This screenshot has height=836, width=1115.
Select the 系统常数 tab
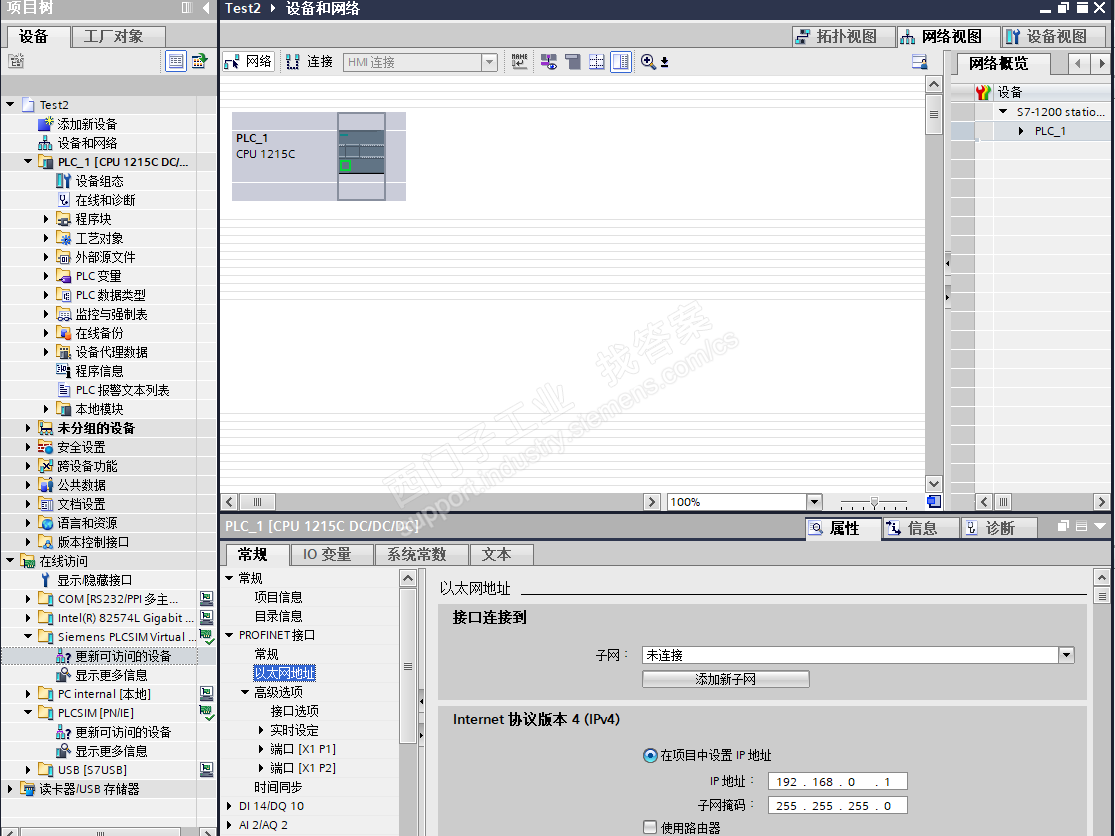coord(421,554)
